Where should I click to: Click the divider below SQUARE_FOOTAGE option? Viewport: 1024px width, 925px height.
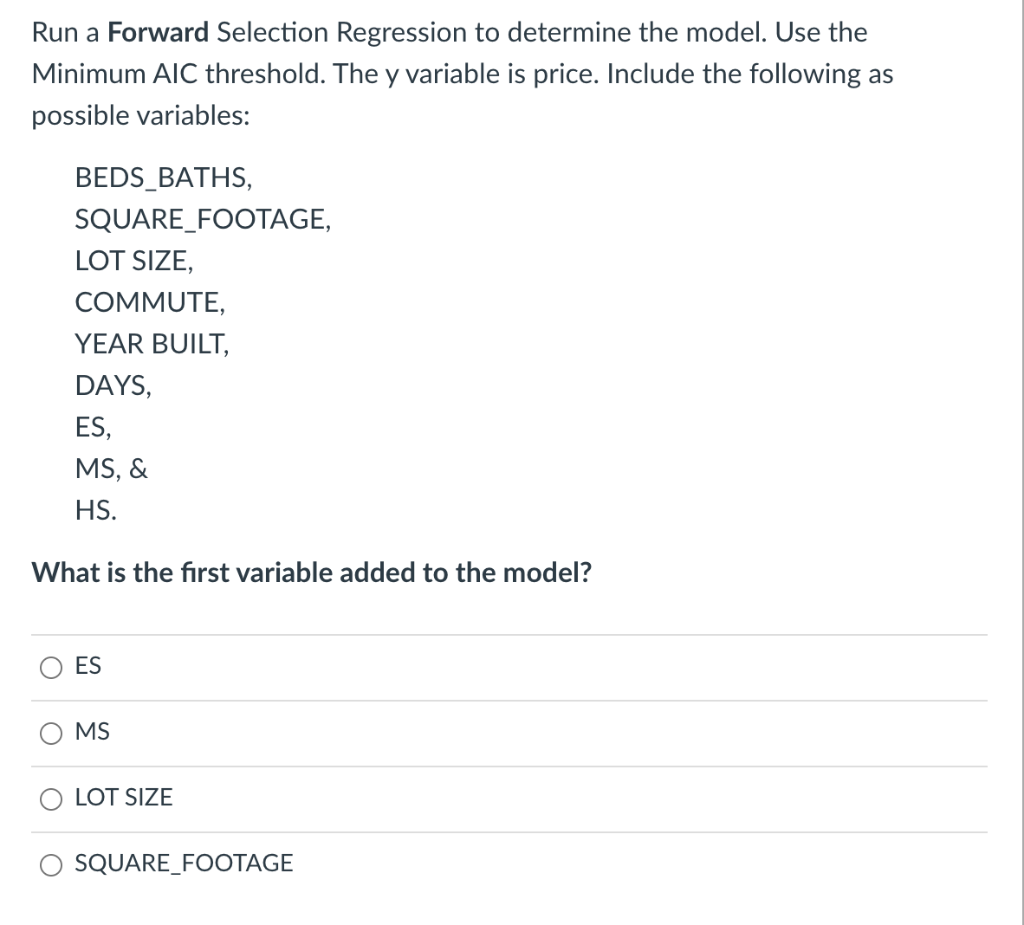coord(510,898)
